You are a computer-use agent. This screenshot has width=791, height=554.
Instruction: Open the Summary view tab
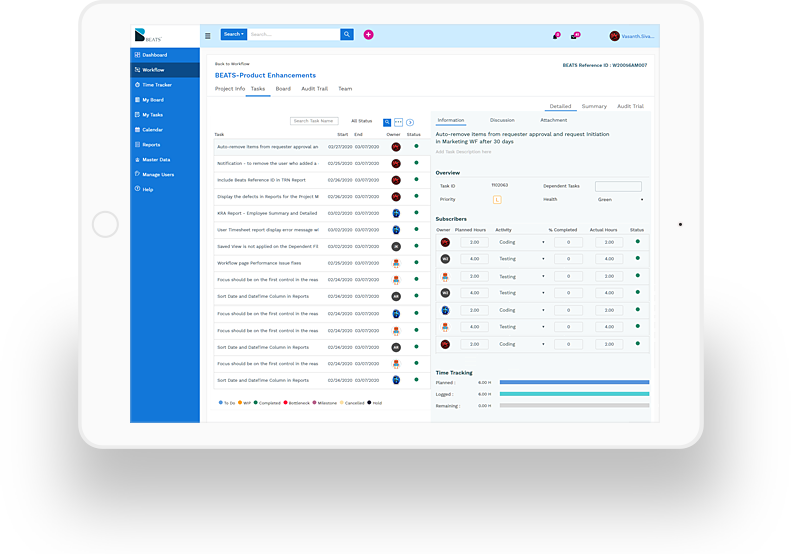pyautogui.click(x=594, y=106)
